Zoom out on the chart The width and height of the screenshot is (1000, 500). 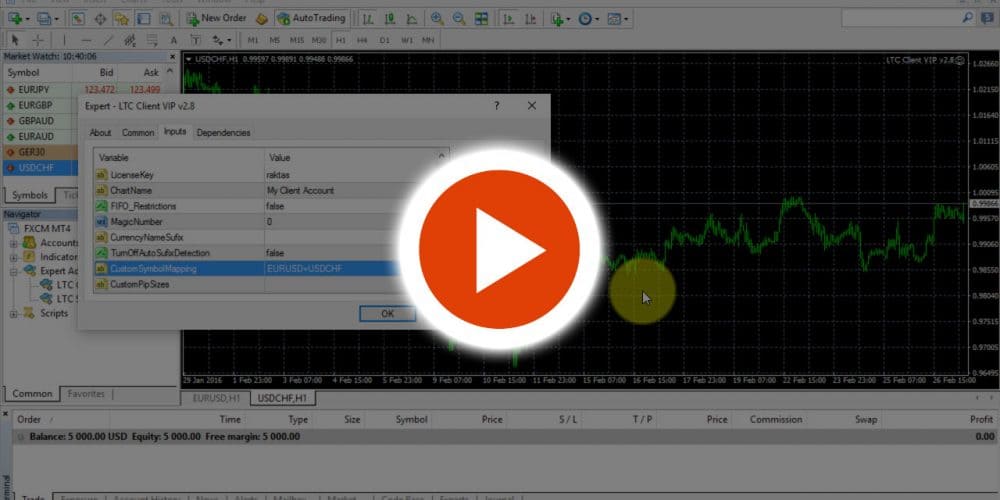pos(459,18)
